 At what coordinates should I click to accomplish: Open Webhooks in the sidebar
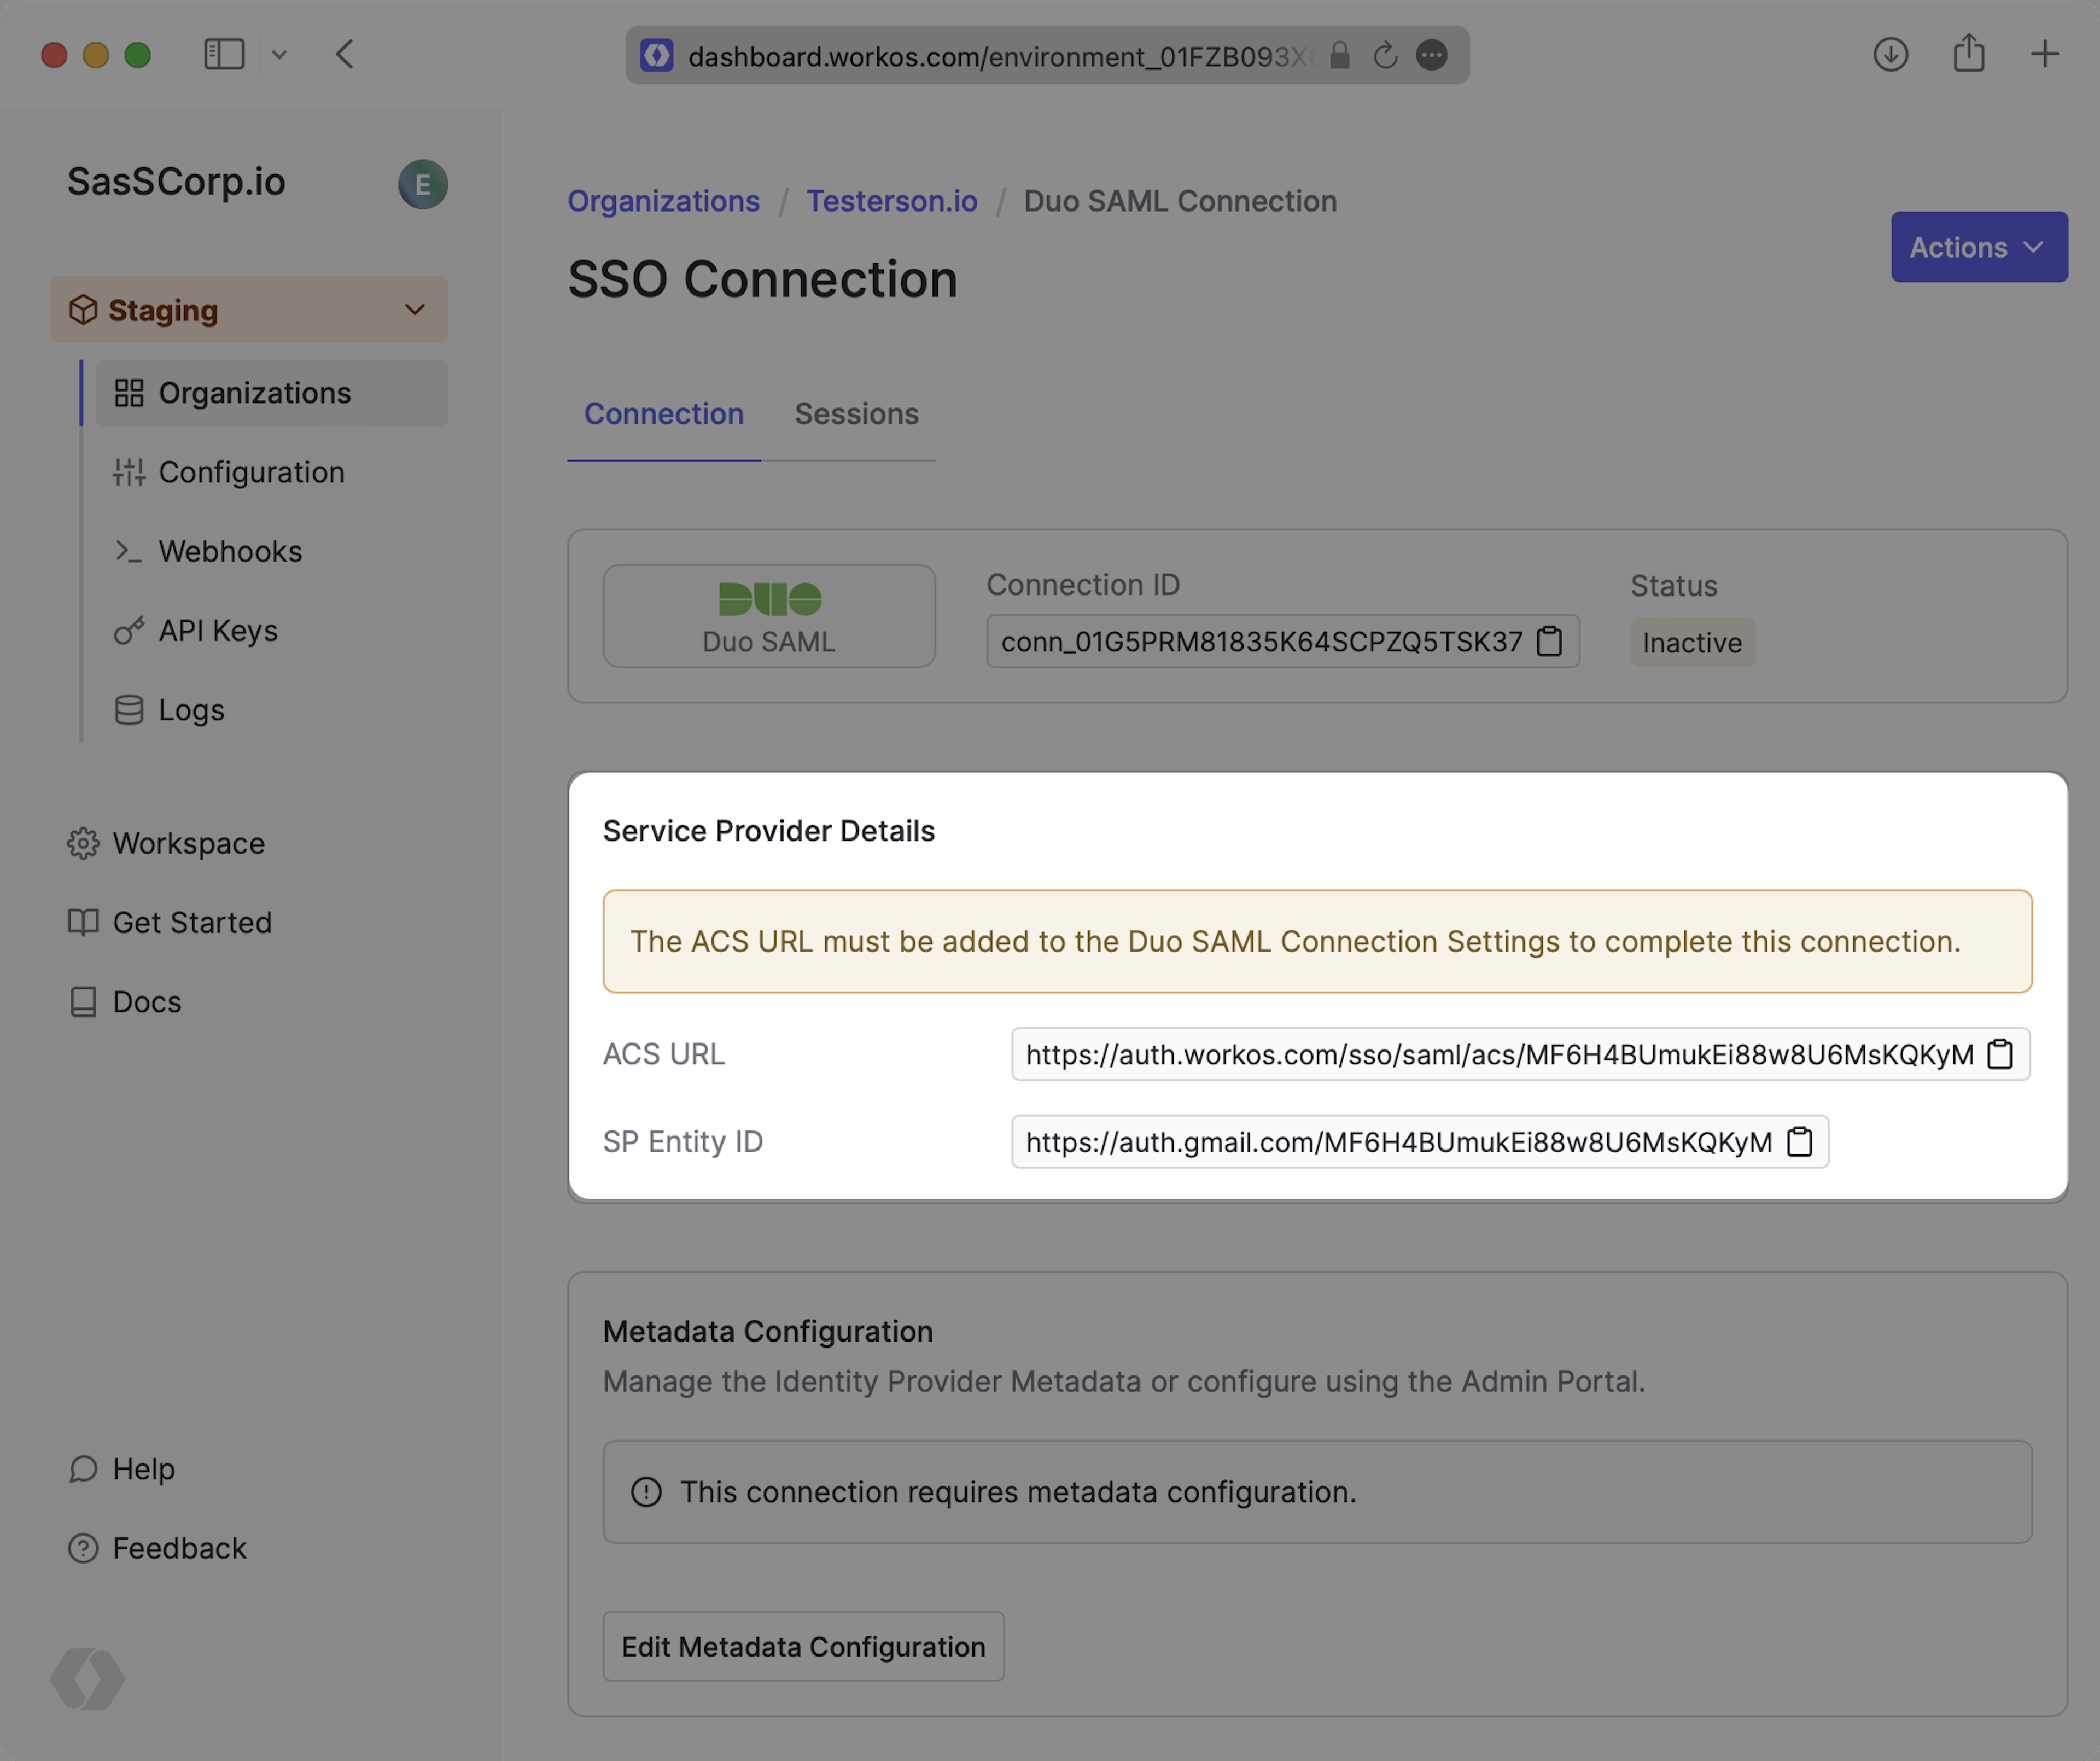(x=230, y=551)
